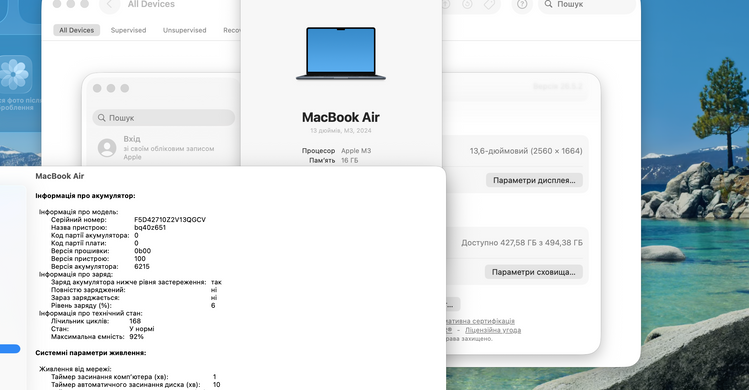
Task: Click the Apple M3 processor value
Action: click(x=356, y=151)
